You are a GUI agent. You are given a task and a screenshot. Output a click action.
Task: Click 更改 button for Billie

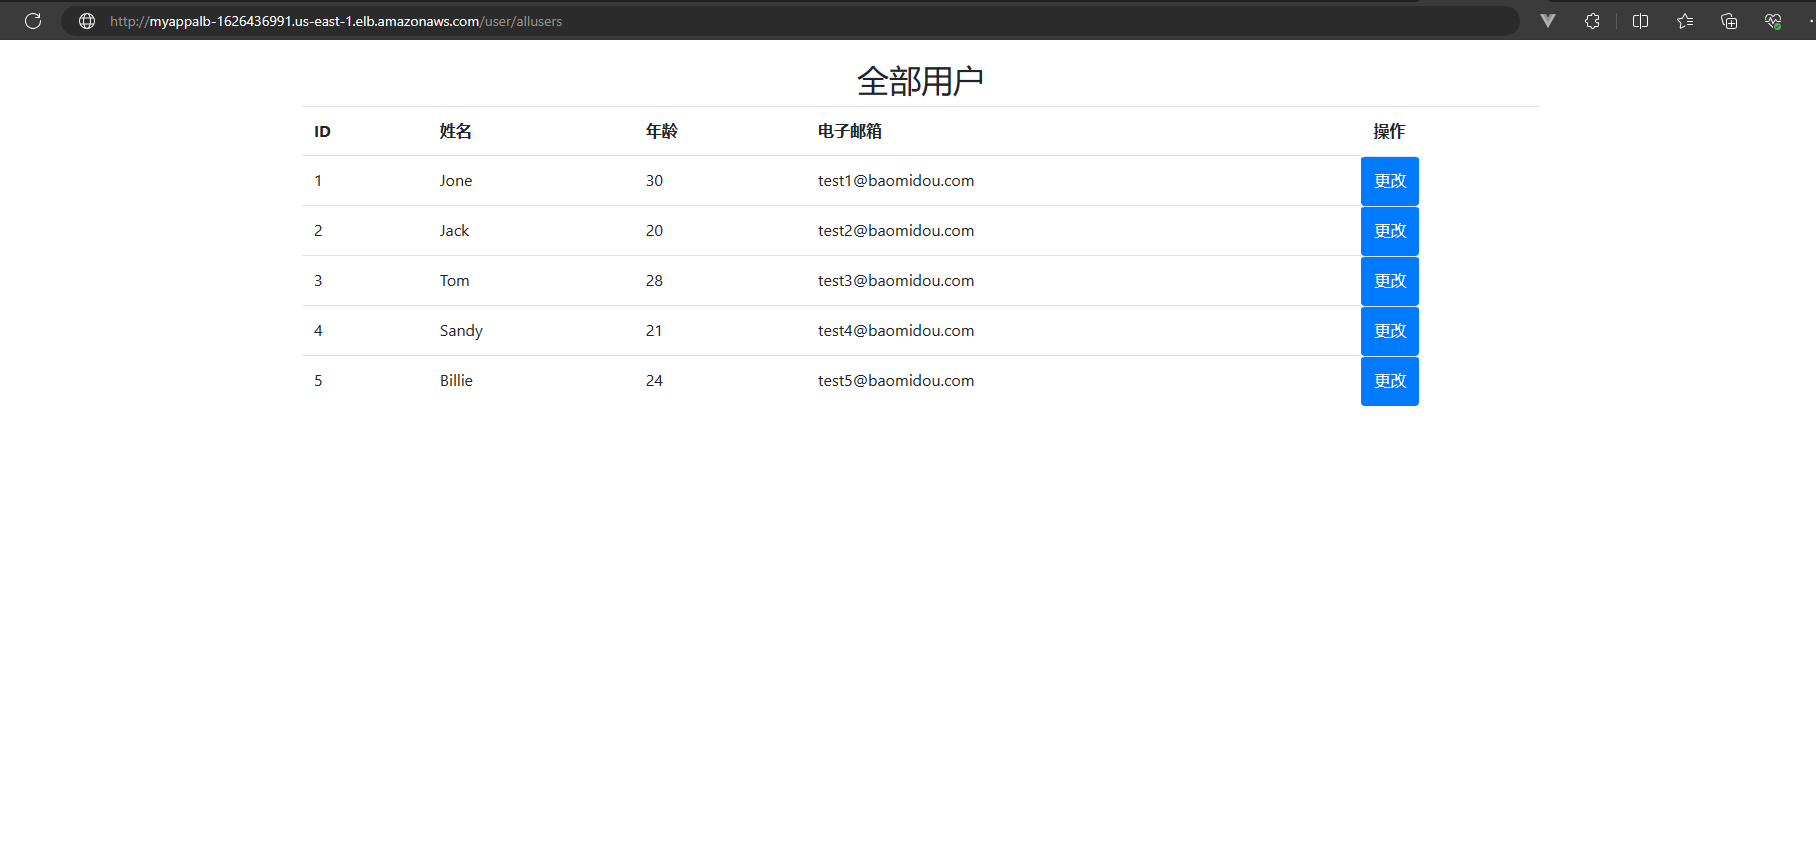coord(1390,381)
